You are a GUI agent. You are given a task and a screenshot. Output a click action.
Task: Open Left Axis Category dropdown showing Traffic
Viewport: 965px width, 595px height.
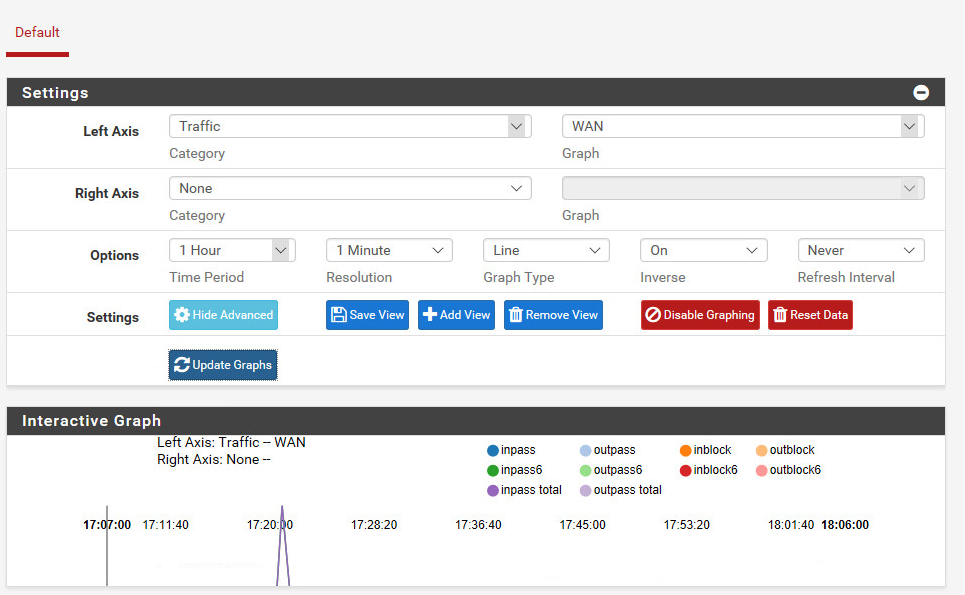coord(350,126)
